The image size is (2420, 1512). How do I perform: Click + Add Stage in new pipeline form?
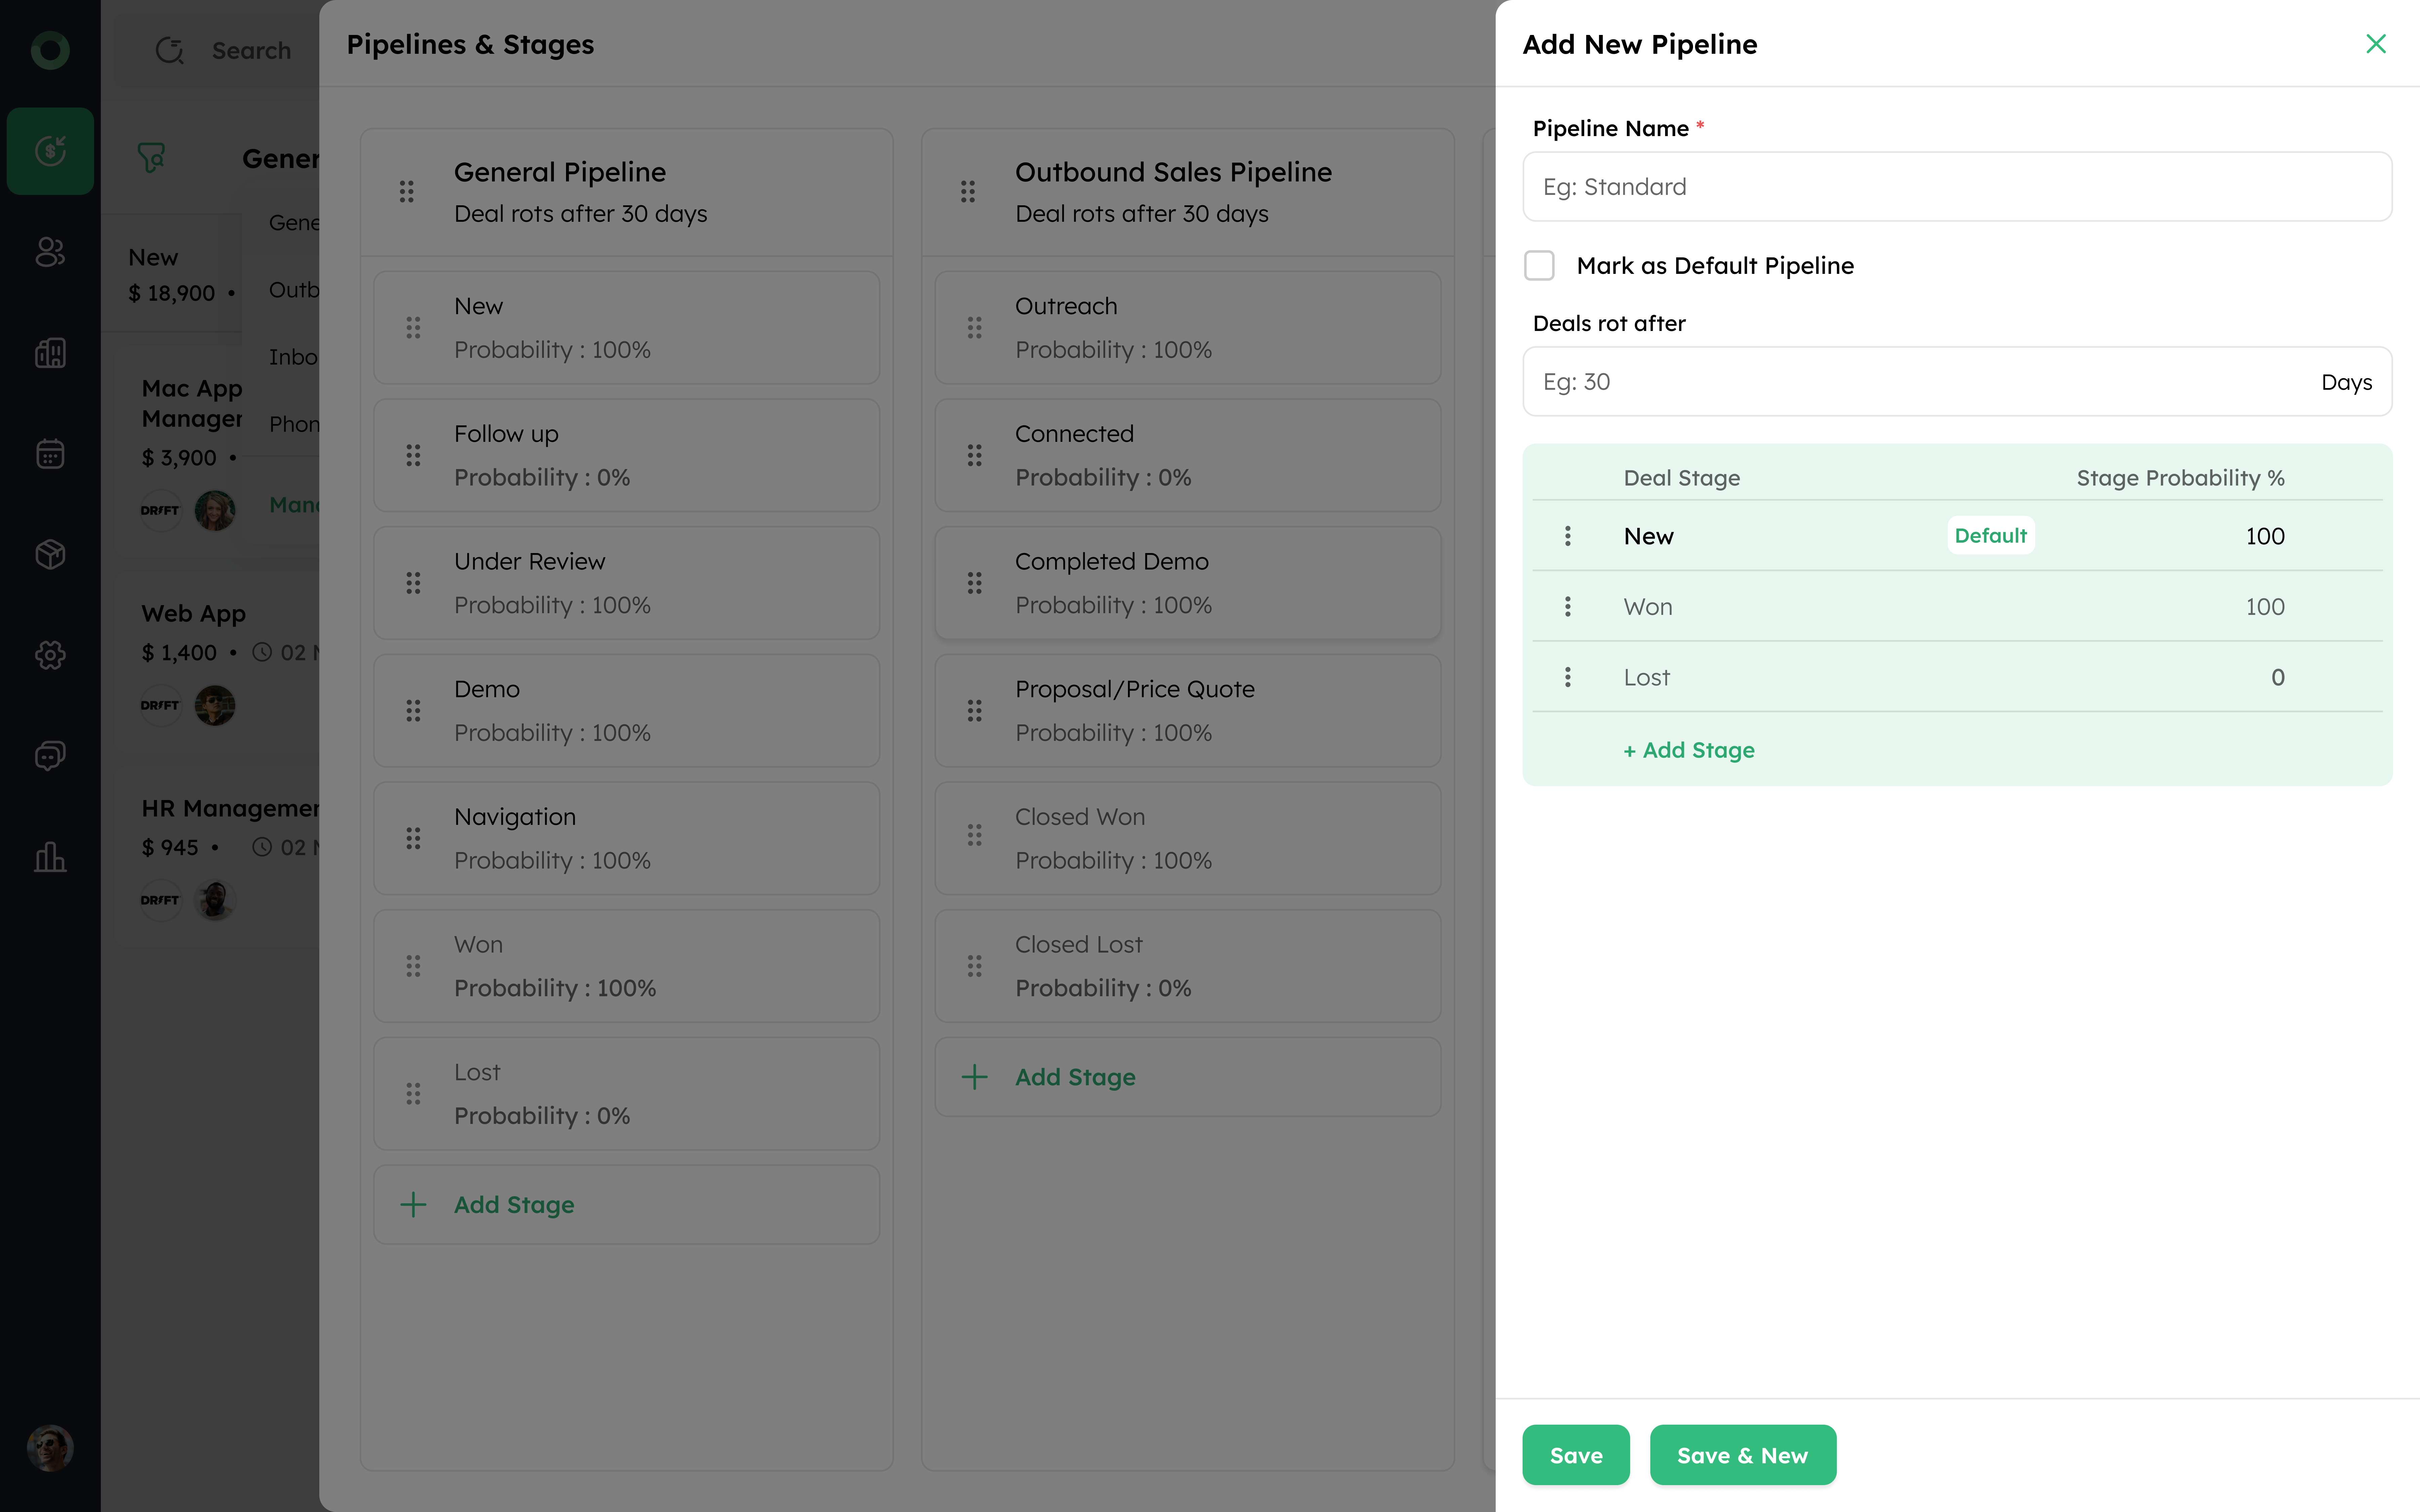click(x=1689, y=750)
